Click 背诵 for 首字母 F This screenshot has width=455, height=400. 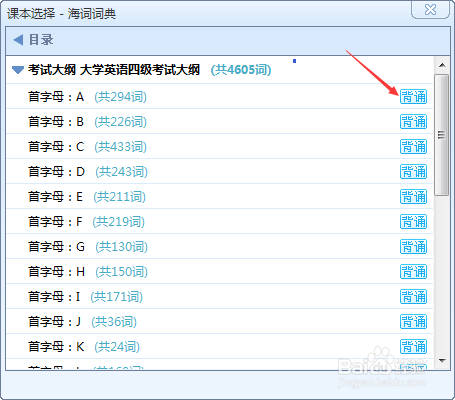pos(413,222)
